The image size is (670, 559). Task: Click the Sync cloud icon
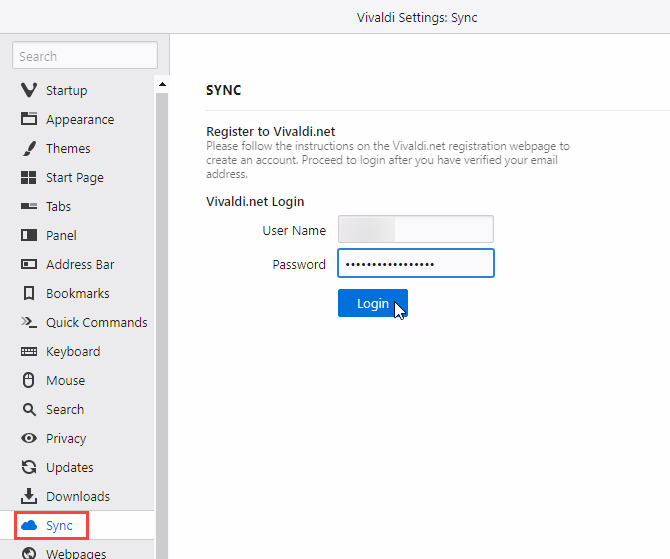coord(29,525)
